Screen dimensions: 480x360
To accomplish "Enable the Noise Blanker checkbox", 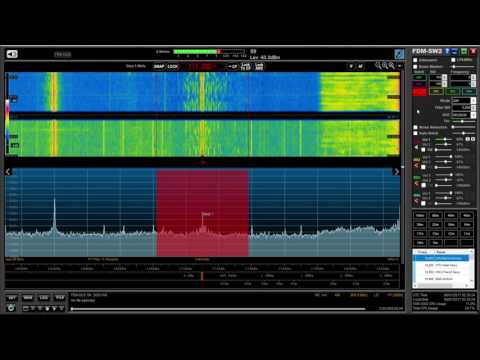I will pos(415,67).
